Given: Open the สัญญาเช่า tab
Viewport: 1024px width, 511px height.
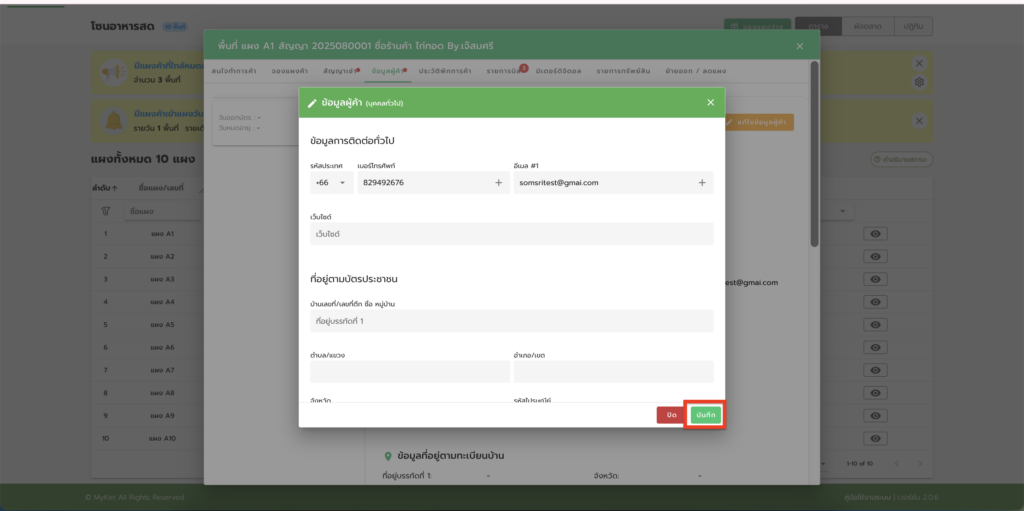Looking at the screenshot, I should click(340, 71).
